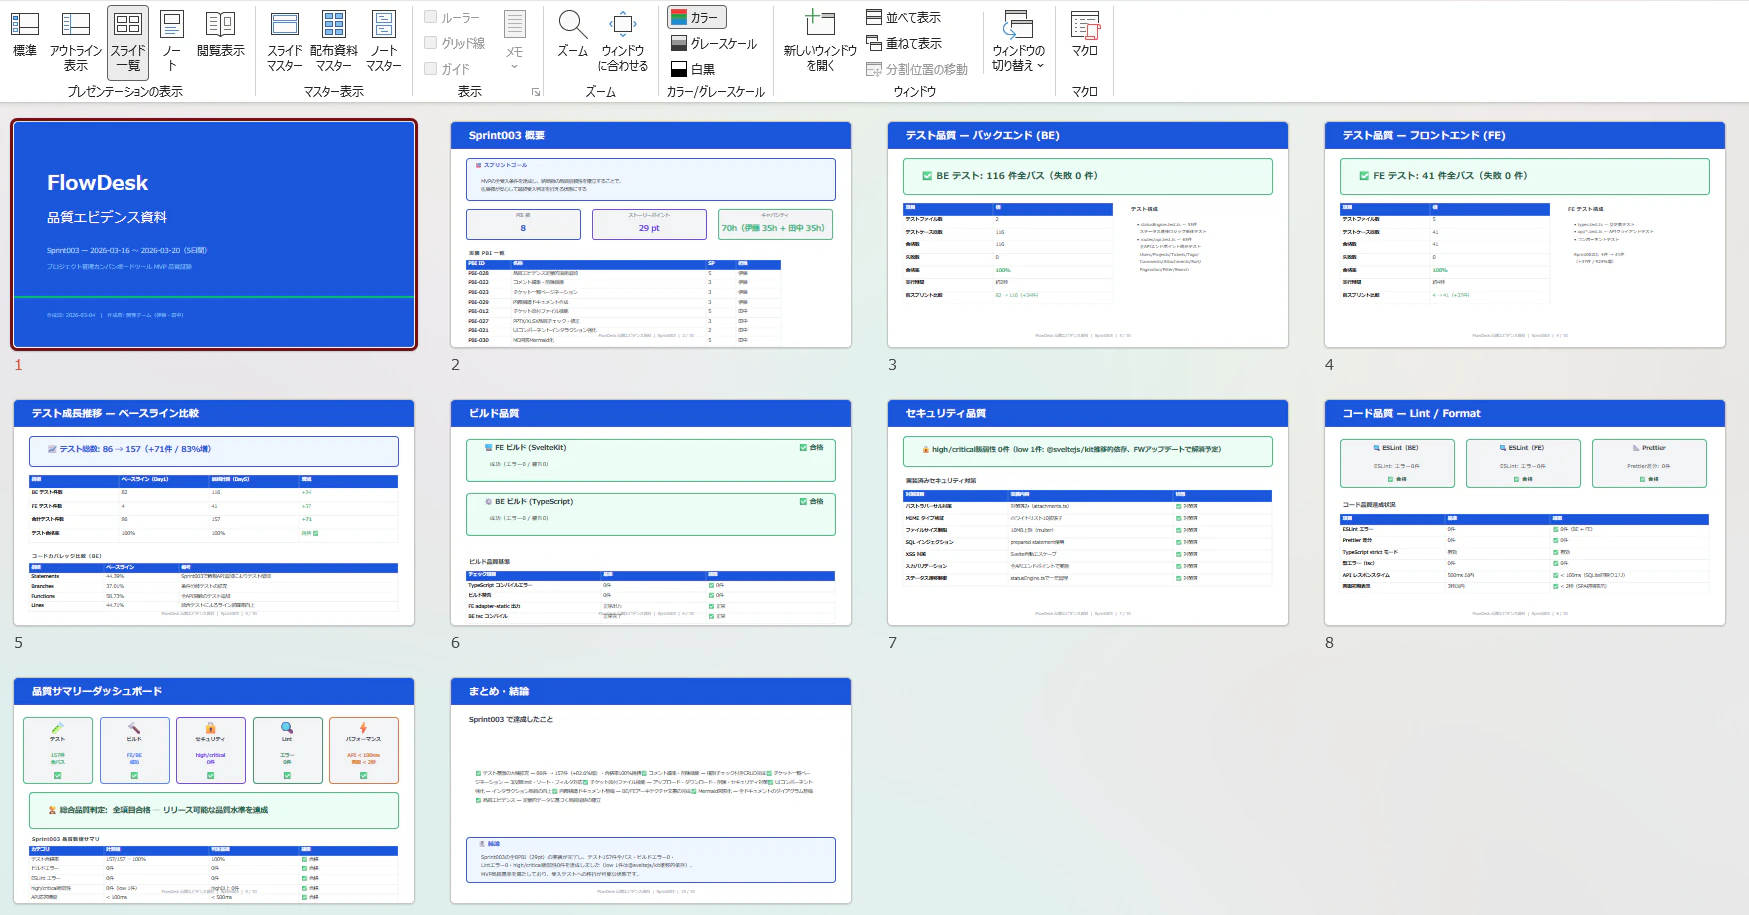Open the マクロ (Macros) button
Screen dimensions: 1749x915
(x=1085, y=36)
